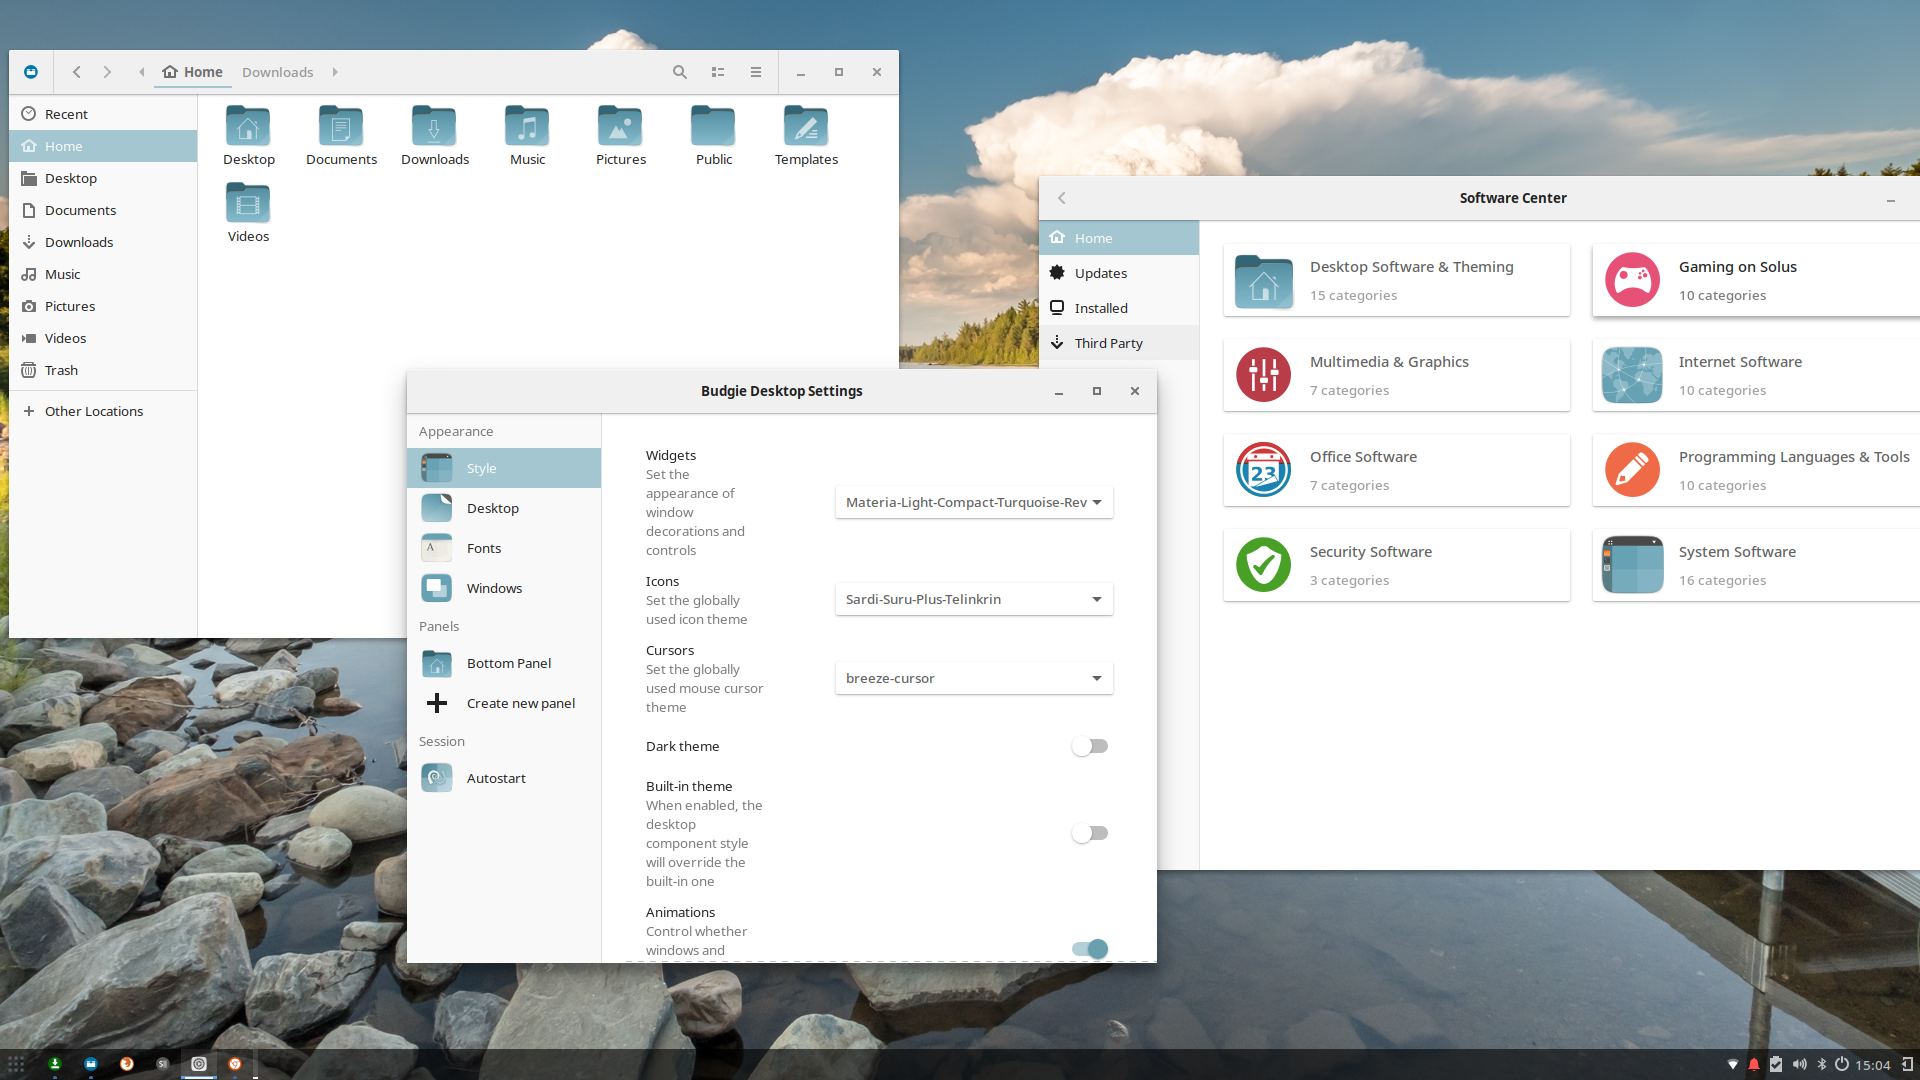Click the green download icon in bottom panel

pyautogui.click(x=55, y=1064)
